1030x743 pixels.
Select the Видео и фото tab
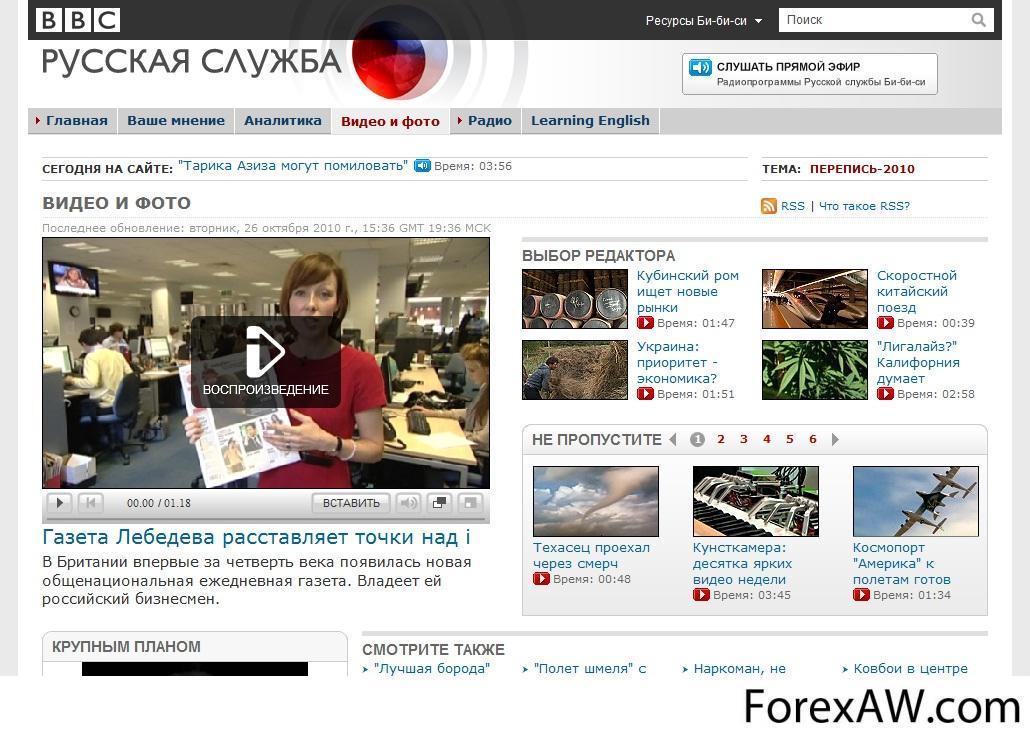tap(390, 122)
